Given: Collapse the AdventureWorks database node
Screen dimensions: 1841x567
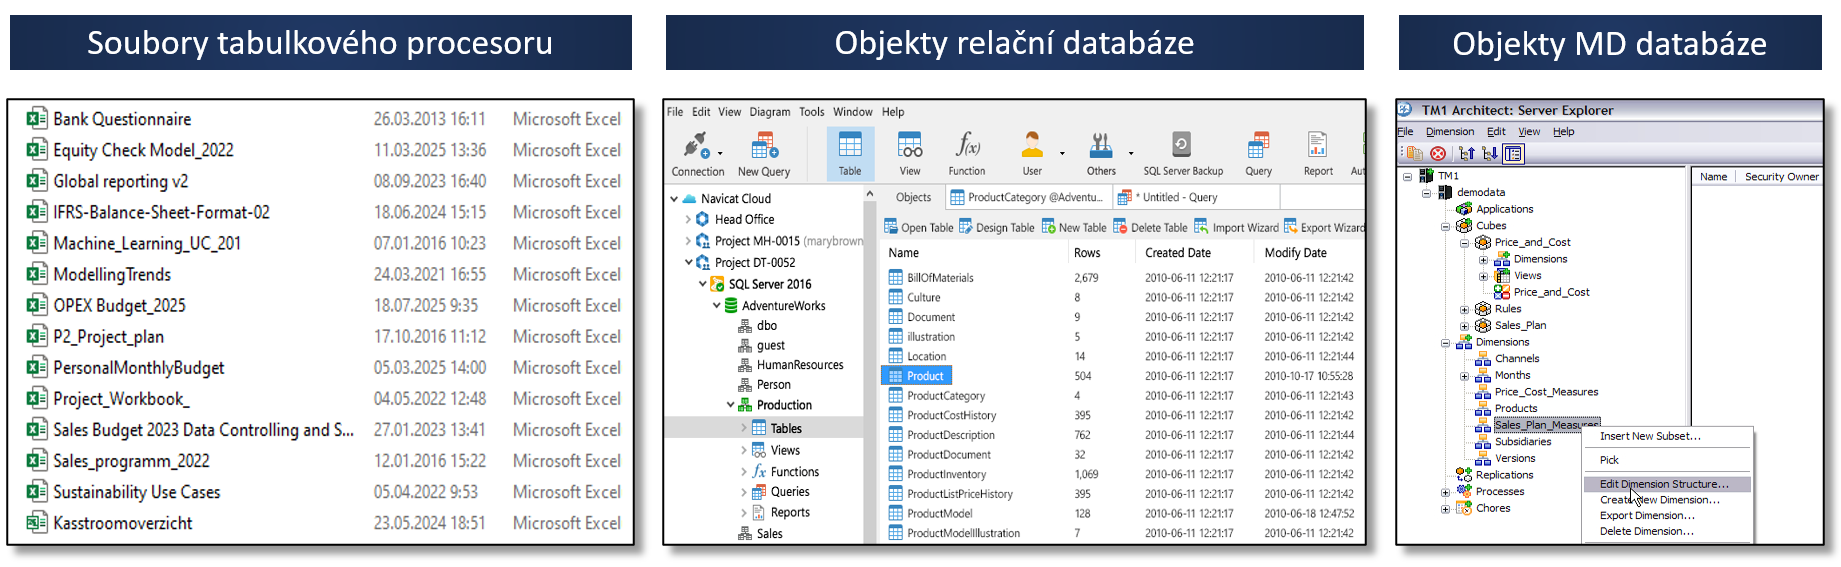Looking at the screenshot, I should (x=716, y=306).
